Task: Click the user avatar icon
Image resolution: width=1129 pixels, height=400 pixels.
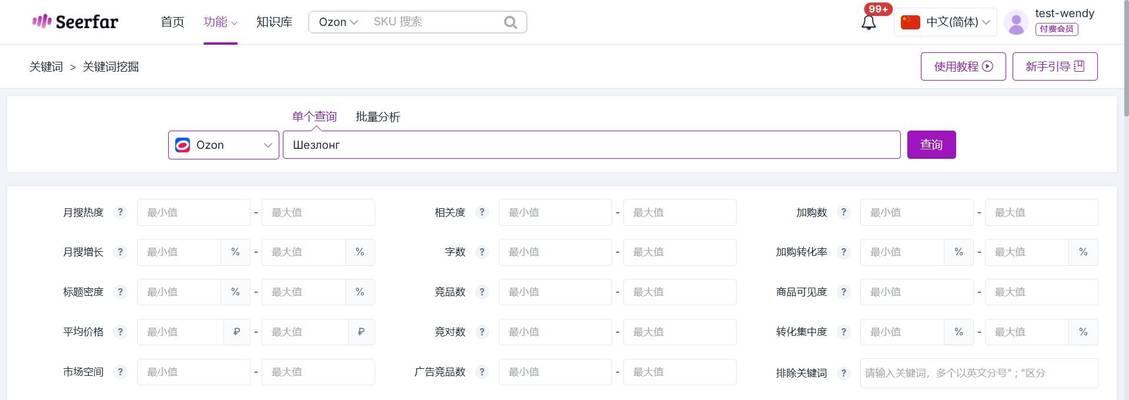Action: [1016, 22]
